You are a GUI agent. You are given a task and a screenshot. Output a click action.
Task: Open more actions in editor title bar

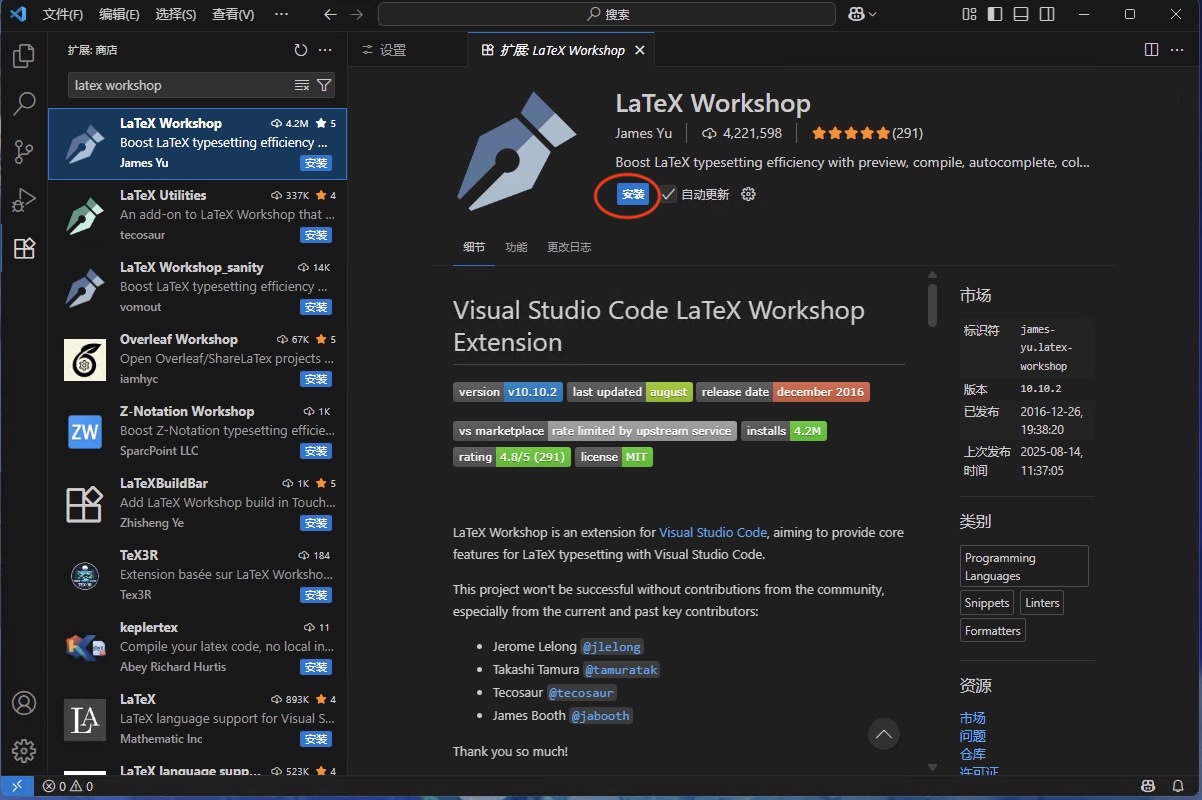coord(1178,50)
